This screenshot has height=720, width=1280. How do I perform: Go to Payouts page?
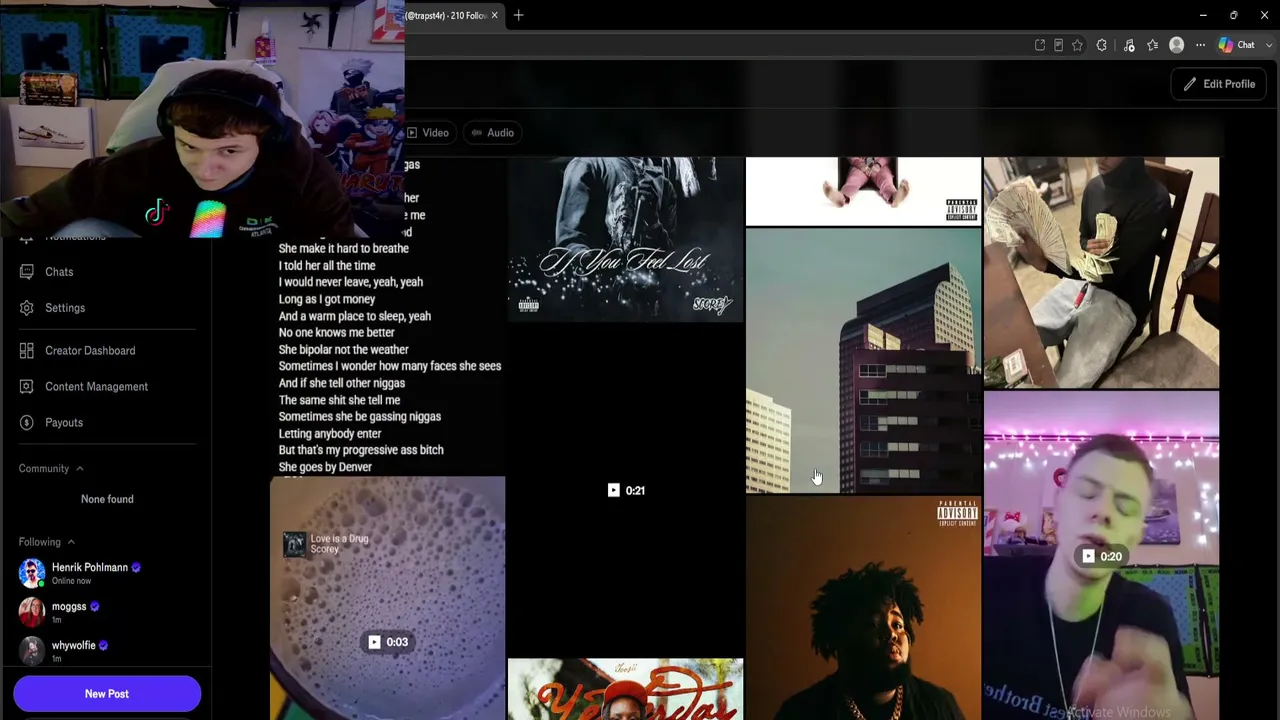pyautogui.click(x=64, y=423)
